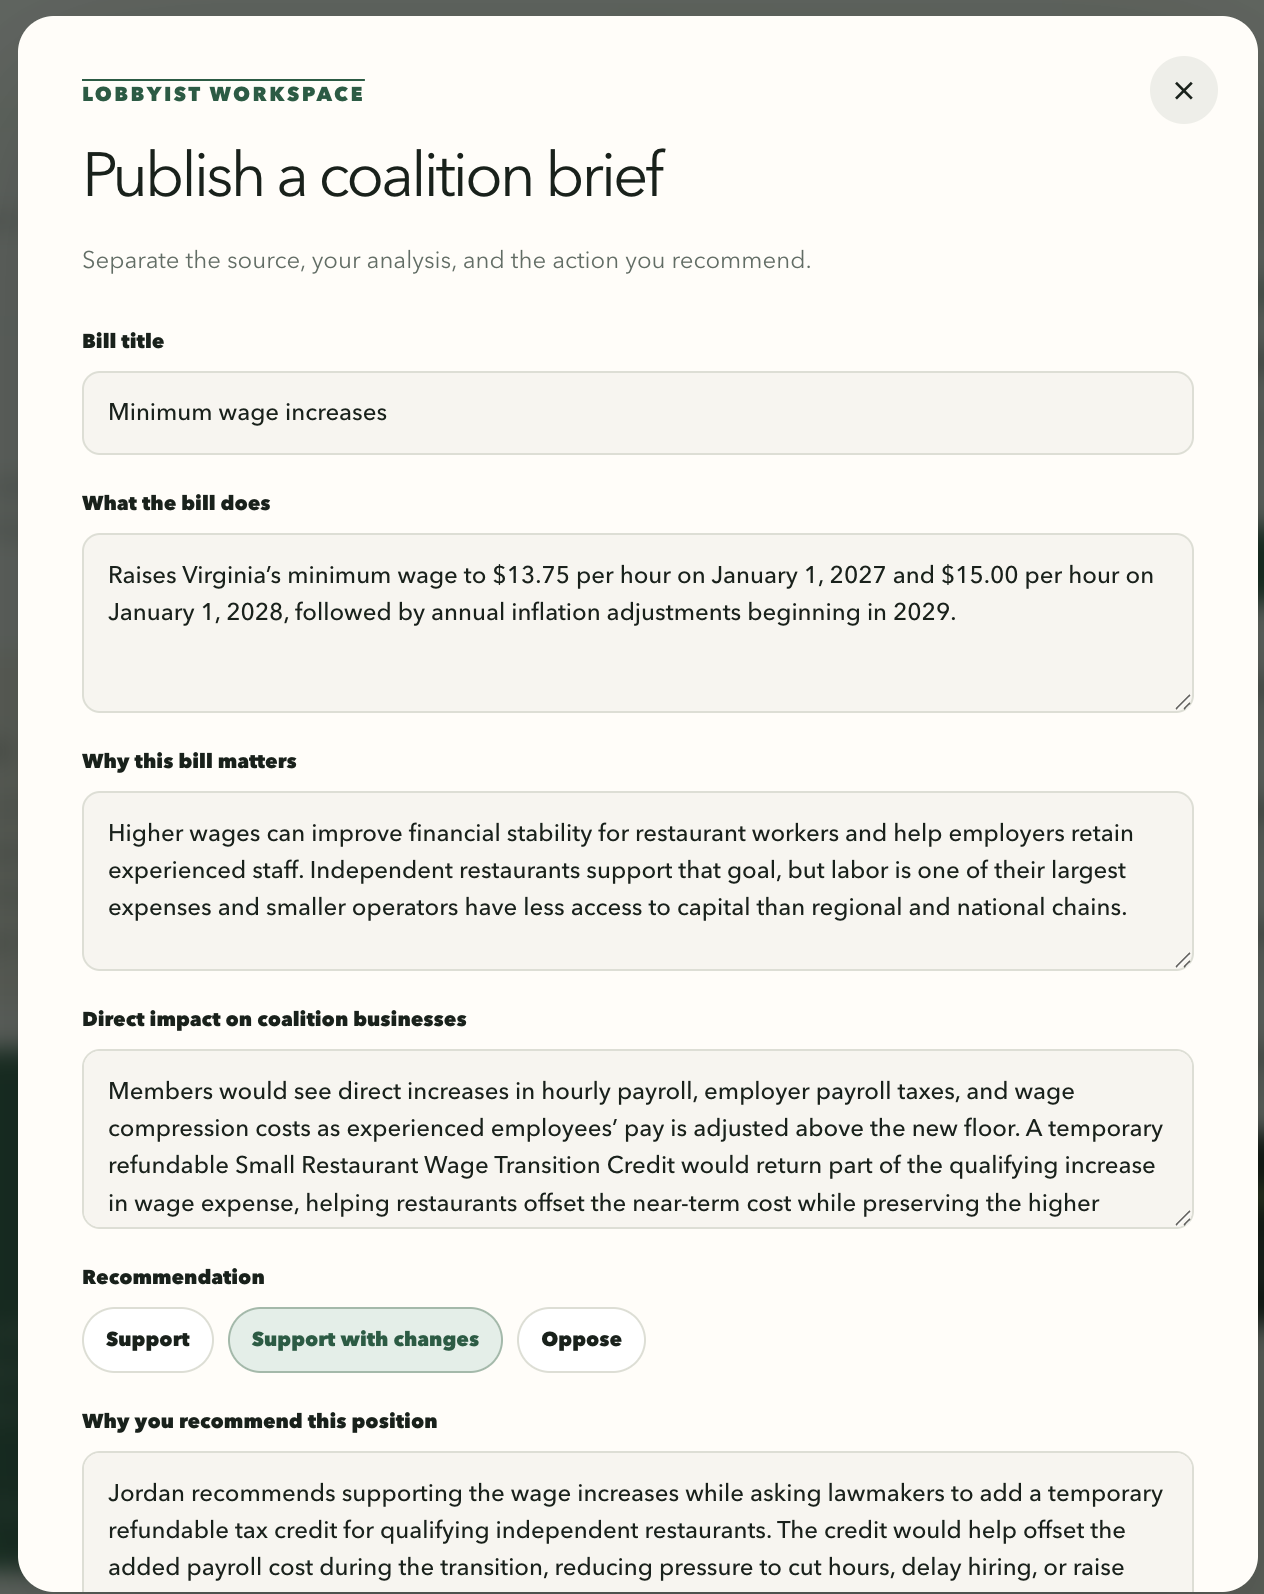
Task: Select the Oppose recommendation
Action: click(x=581, y=1340)
